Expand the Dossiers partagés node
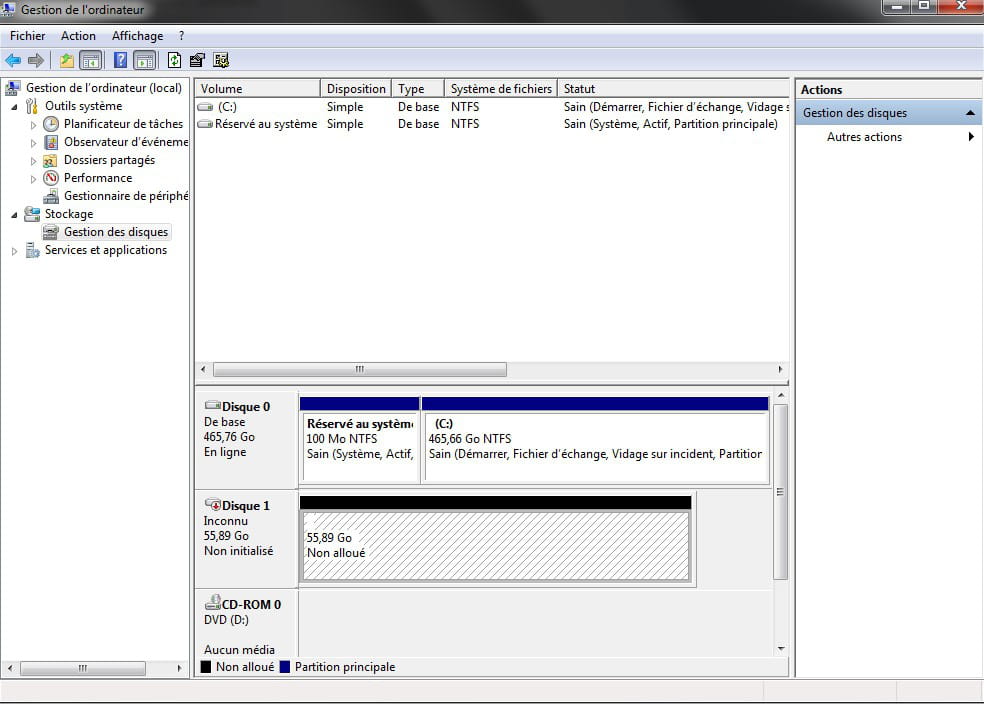This screenshot has width=984, height=704. coord(33,161)
